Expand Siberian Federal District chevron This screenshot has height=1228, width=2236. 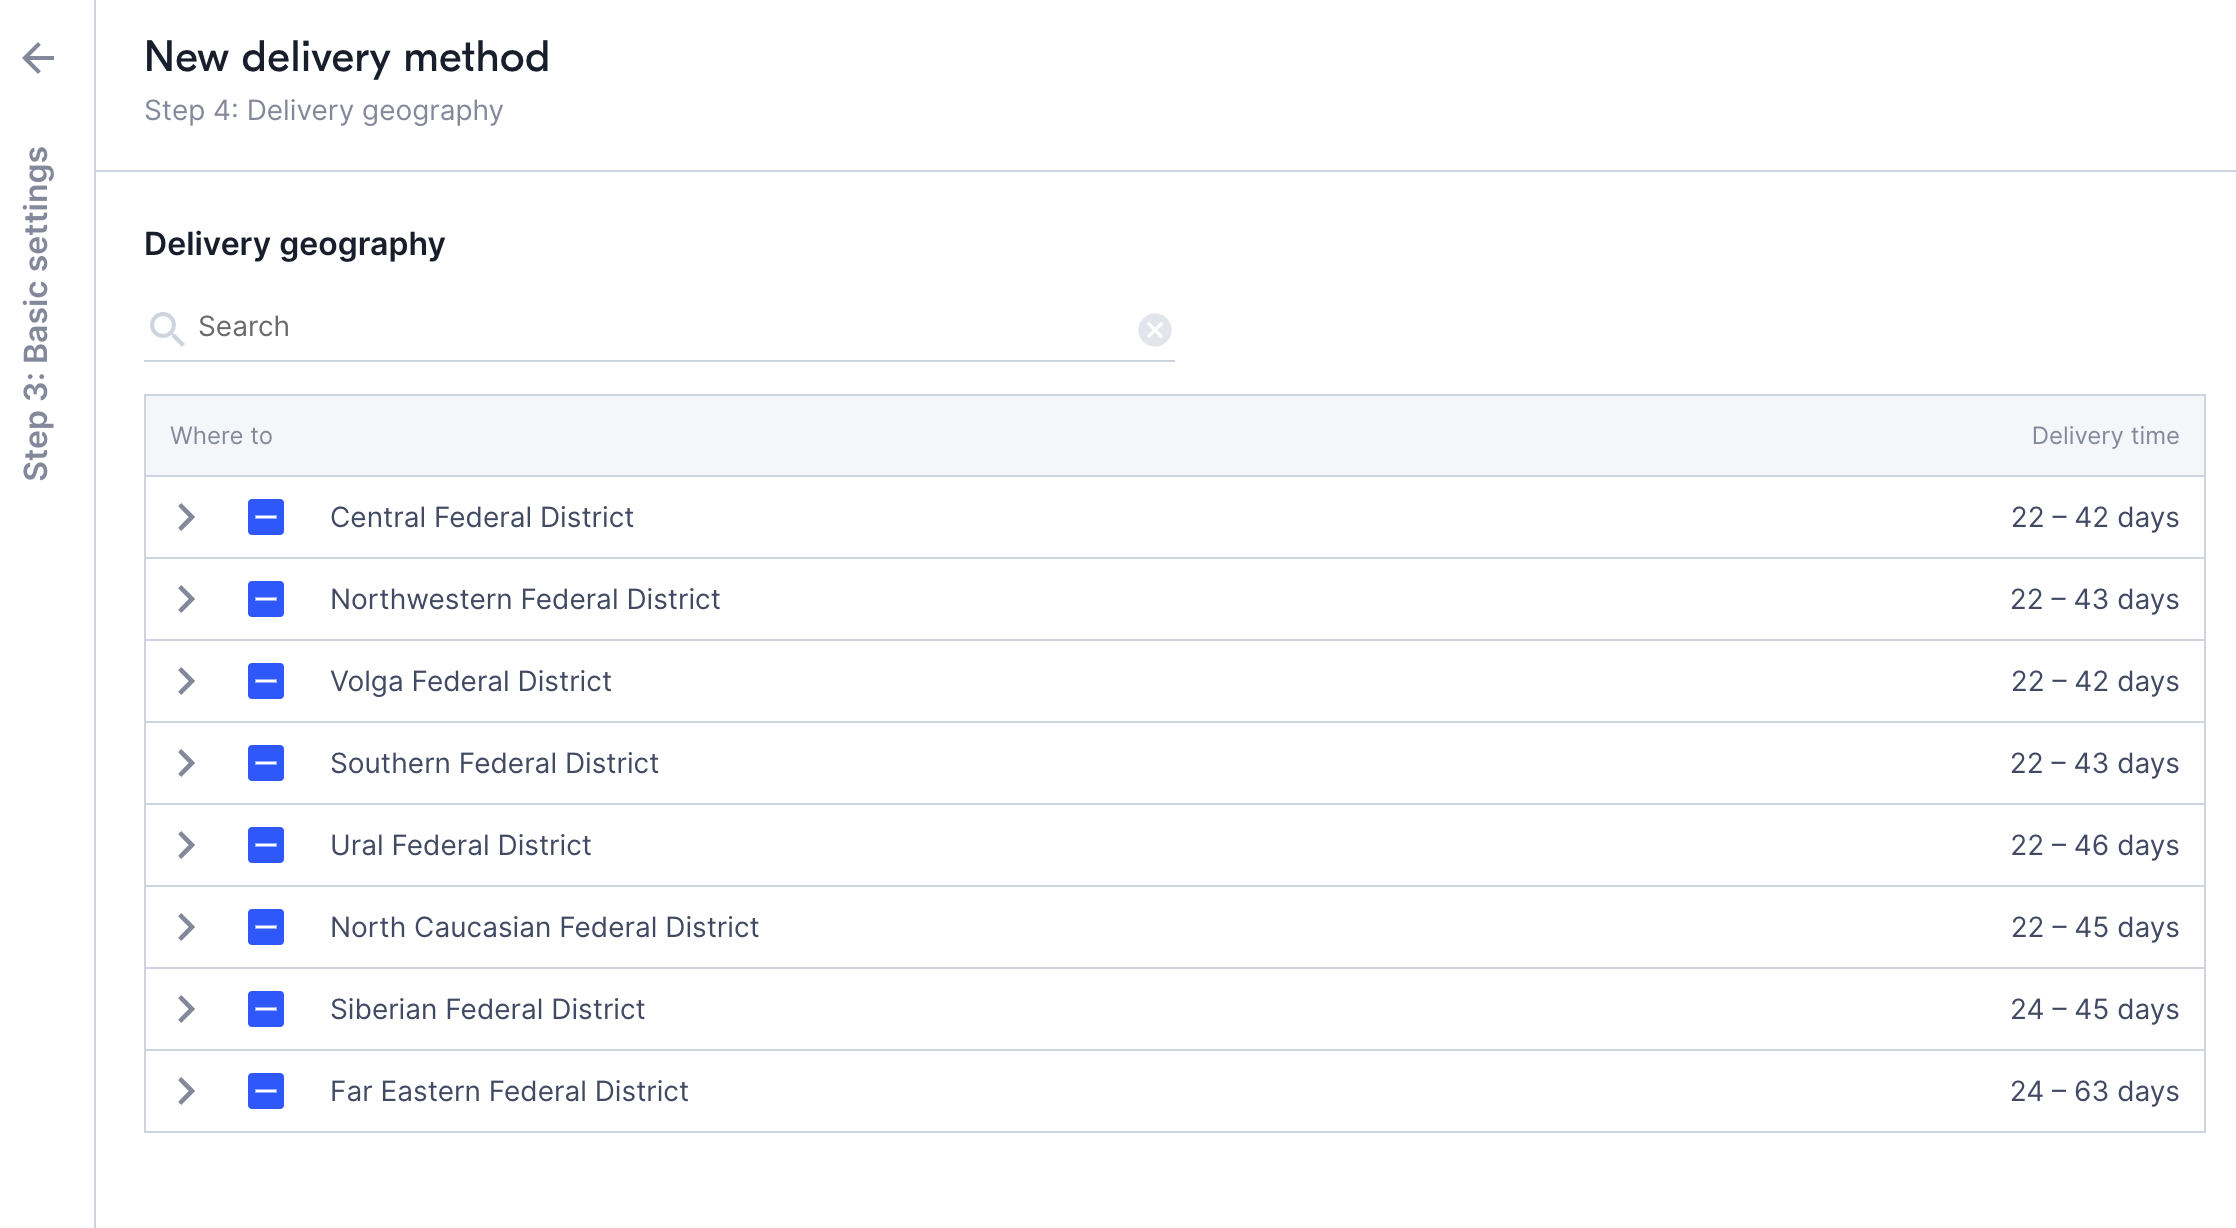[186, 1009]
